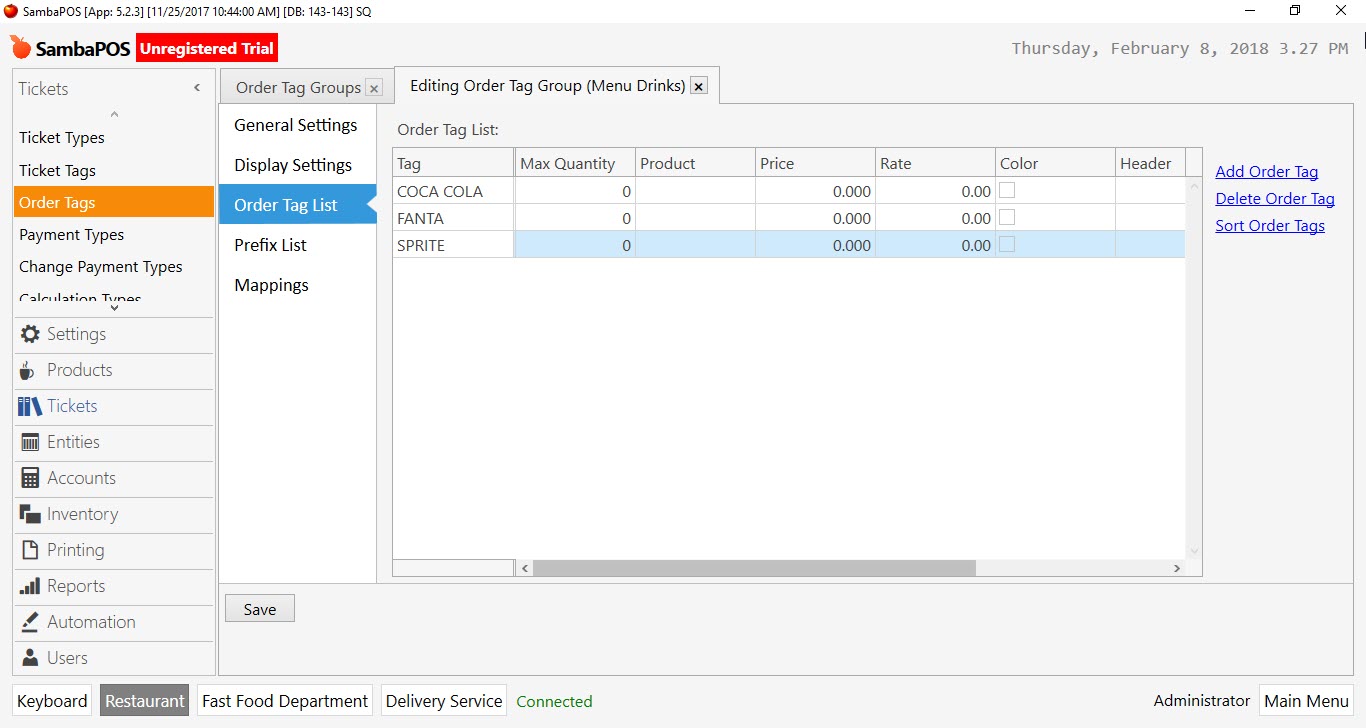Switch to the Order Tag Groups tab

[297, 87]
